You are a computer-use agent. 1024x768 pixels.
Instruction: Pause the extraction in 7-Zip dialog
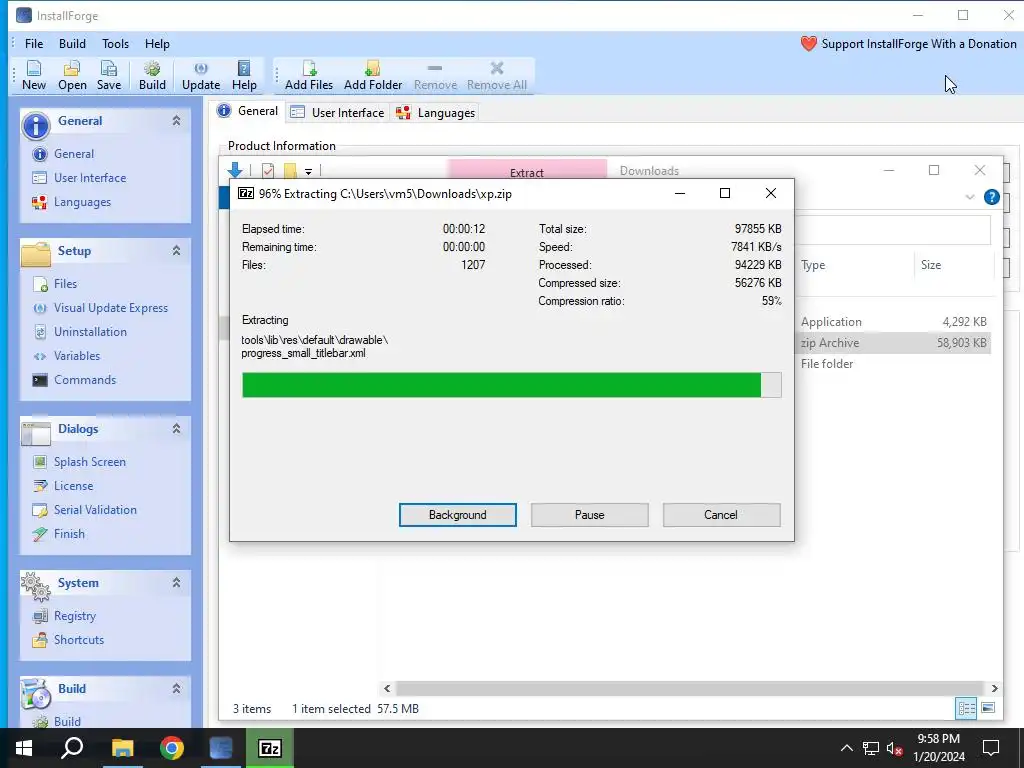point(590,515)
